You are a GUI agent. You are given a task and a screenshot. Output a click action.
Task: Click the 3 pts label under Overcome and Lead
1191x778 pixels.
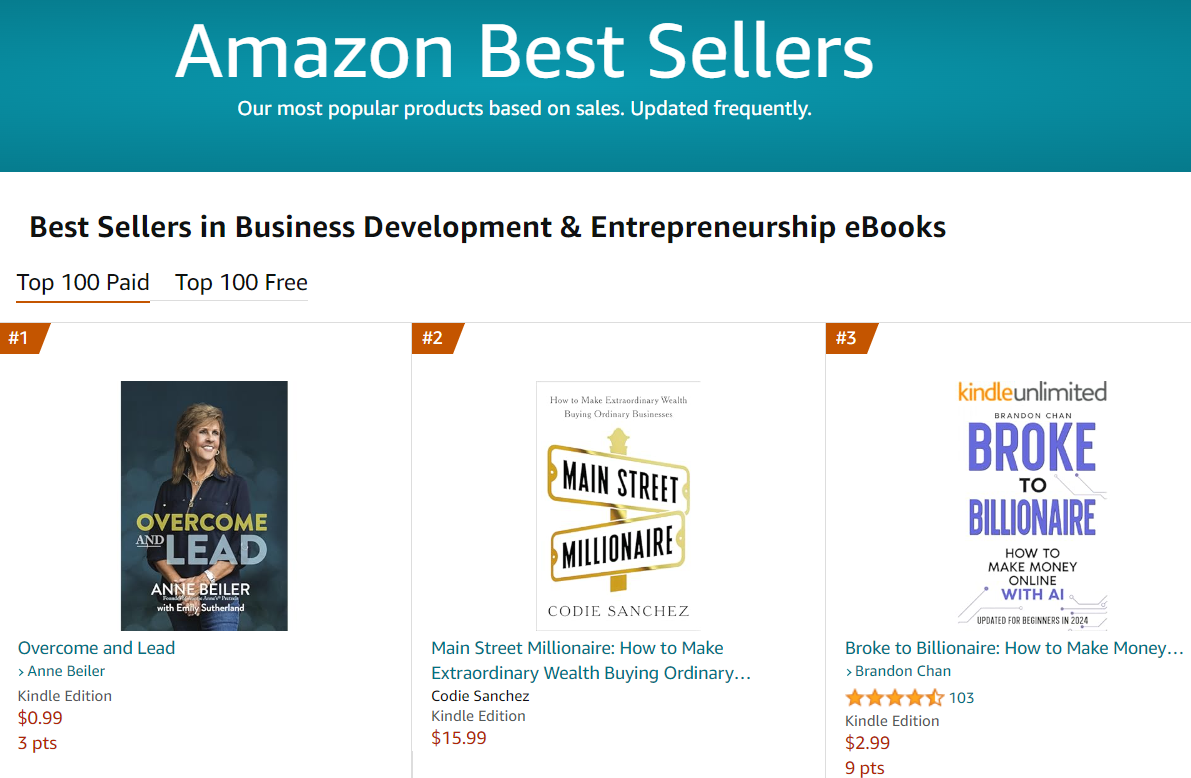coord(38,743)
